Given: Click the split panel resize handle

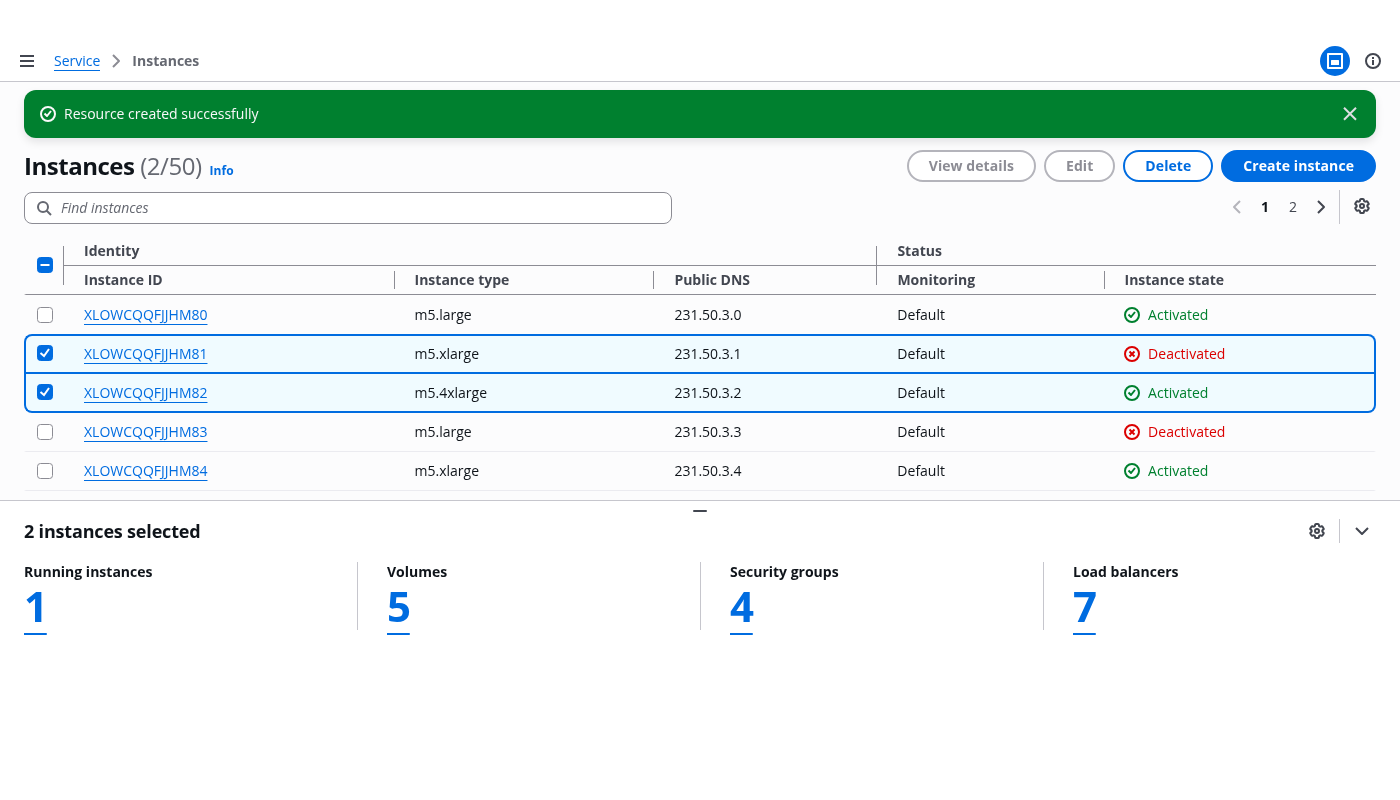Looking at the screenshot, I should tap(700, 511).
